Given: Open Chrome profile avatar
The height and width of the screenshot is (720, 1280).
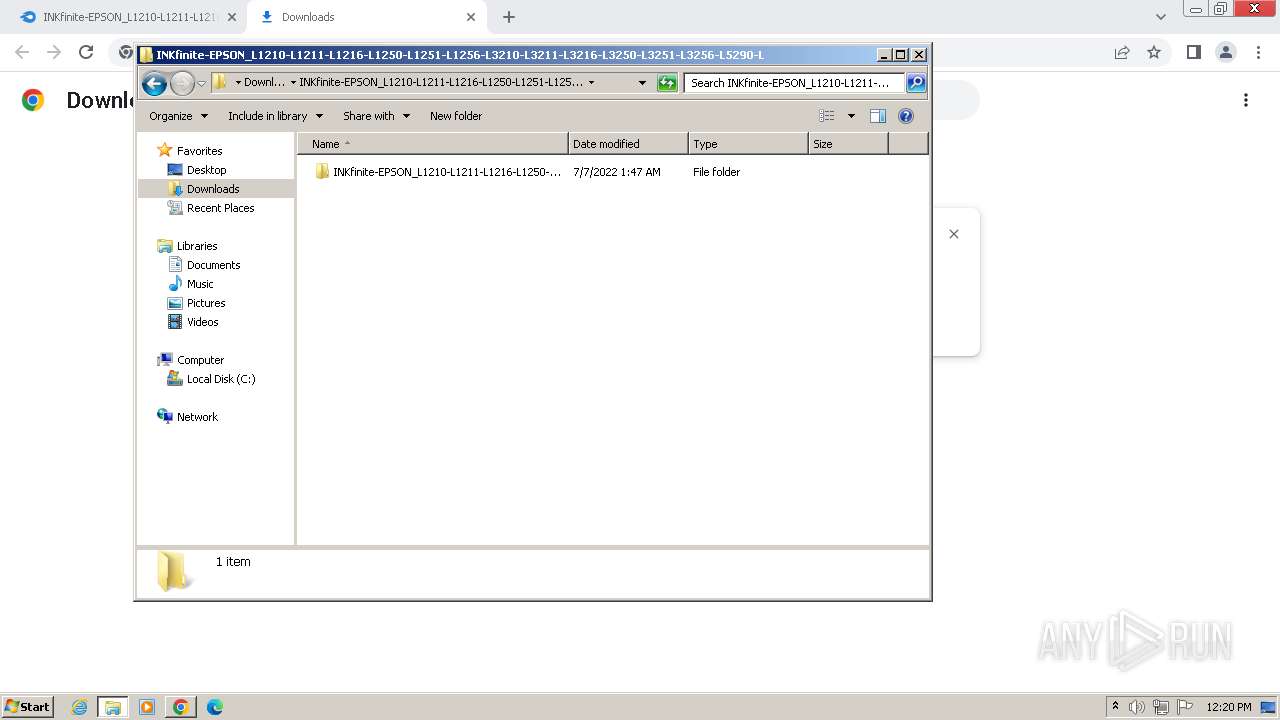Looking at the screenshot, I should pos(1225,52).
